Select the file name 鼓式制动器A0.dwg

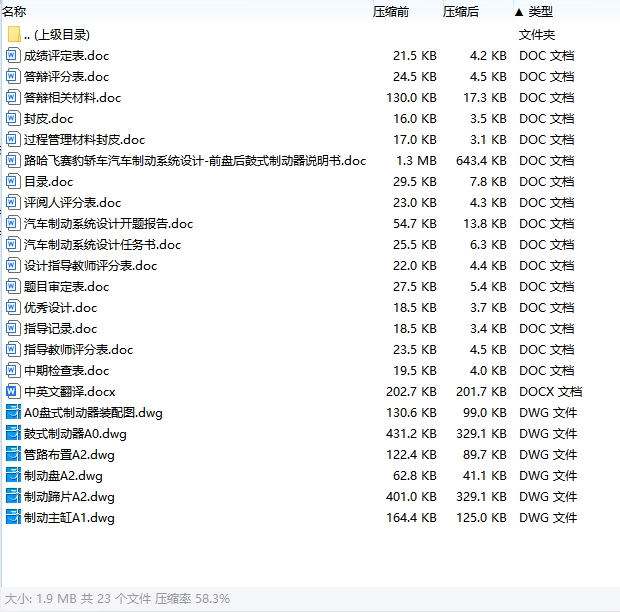pyautogui.click(x=75, y=433)
